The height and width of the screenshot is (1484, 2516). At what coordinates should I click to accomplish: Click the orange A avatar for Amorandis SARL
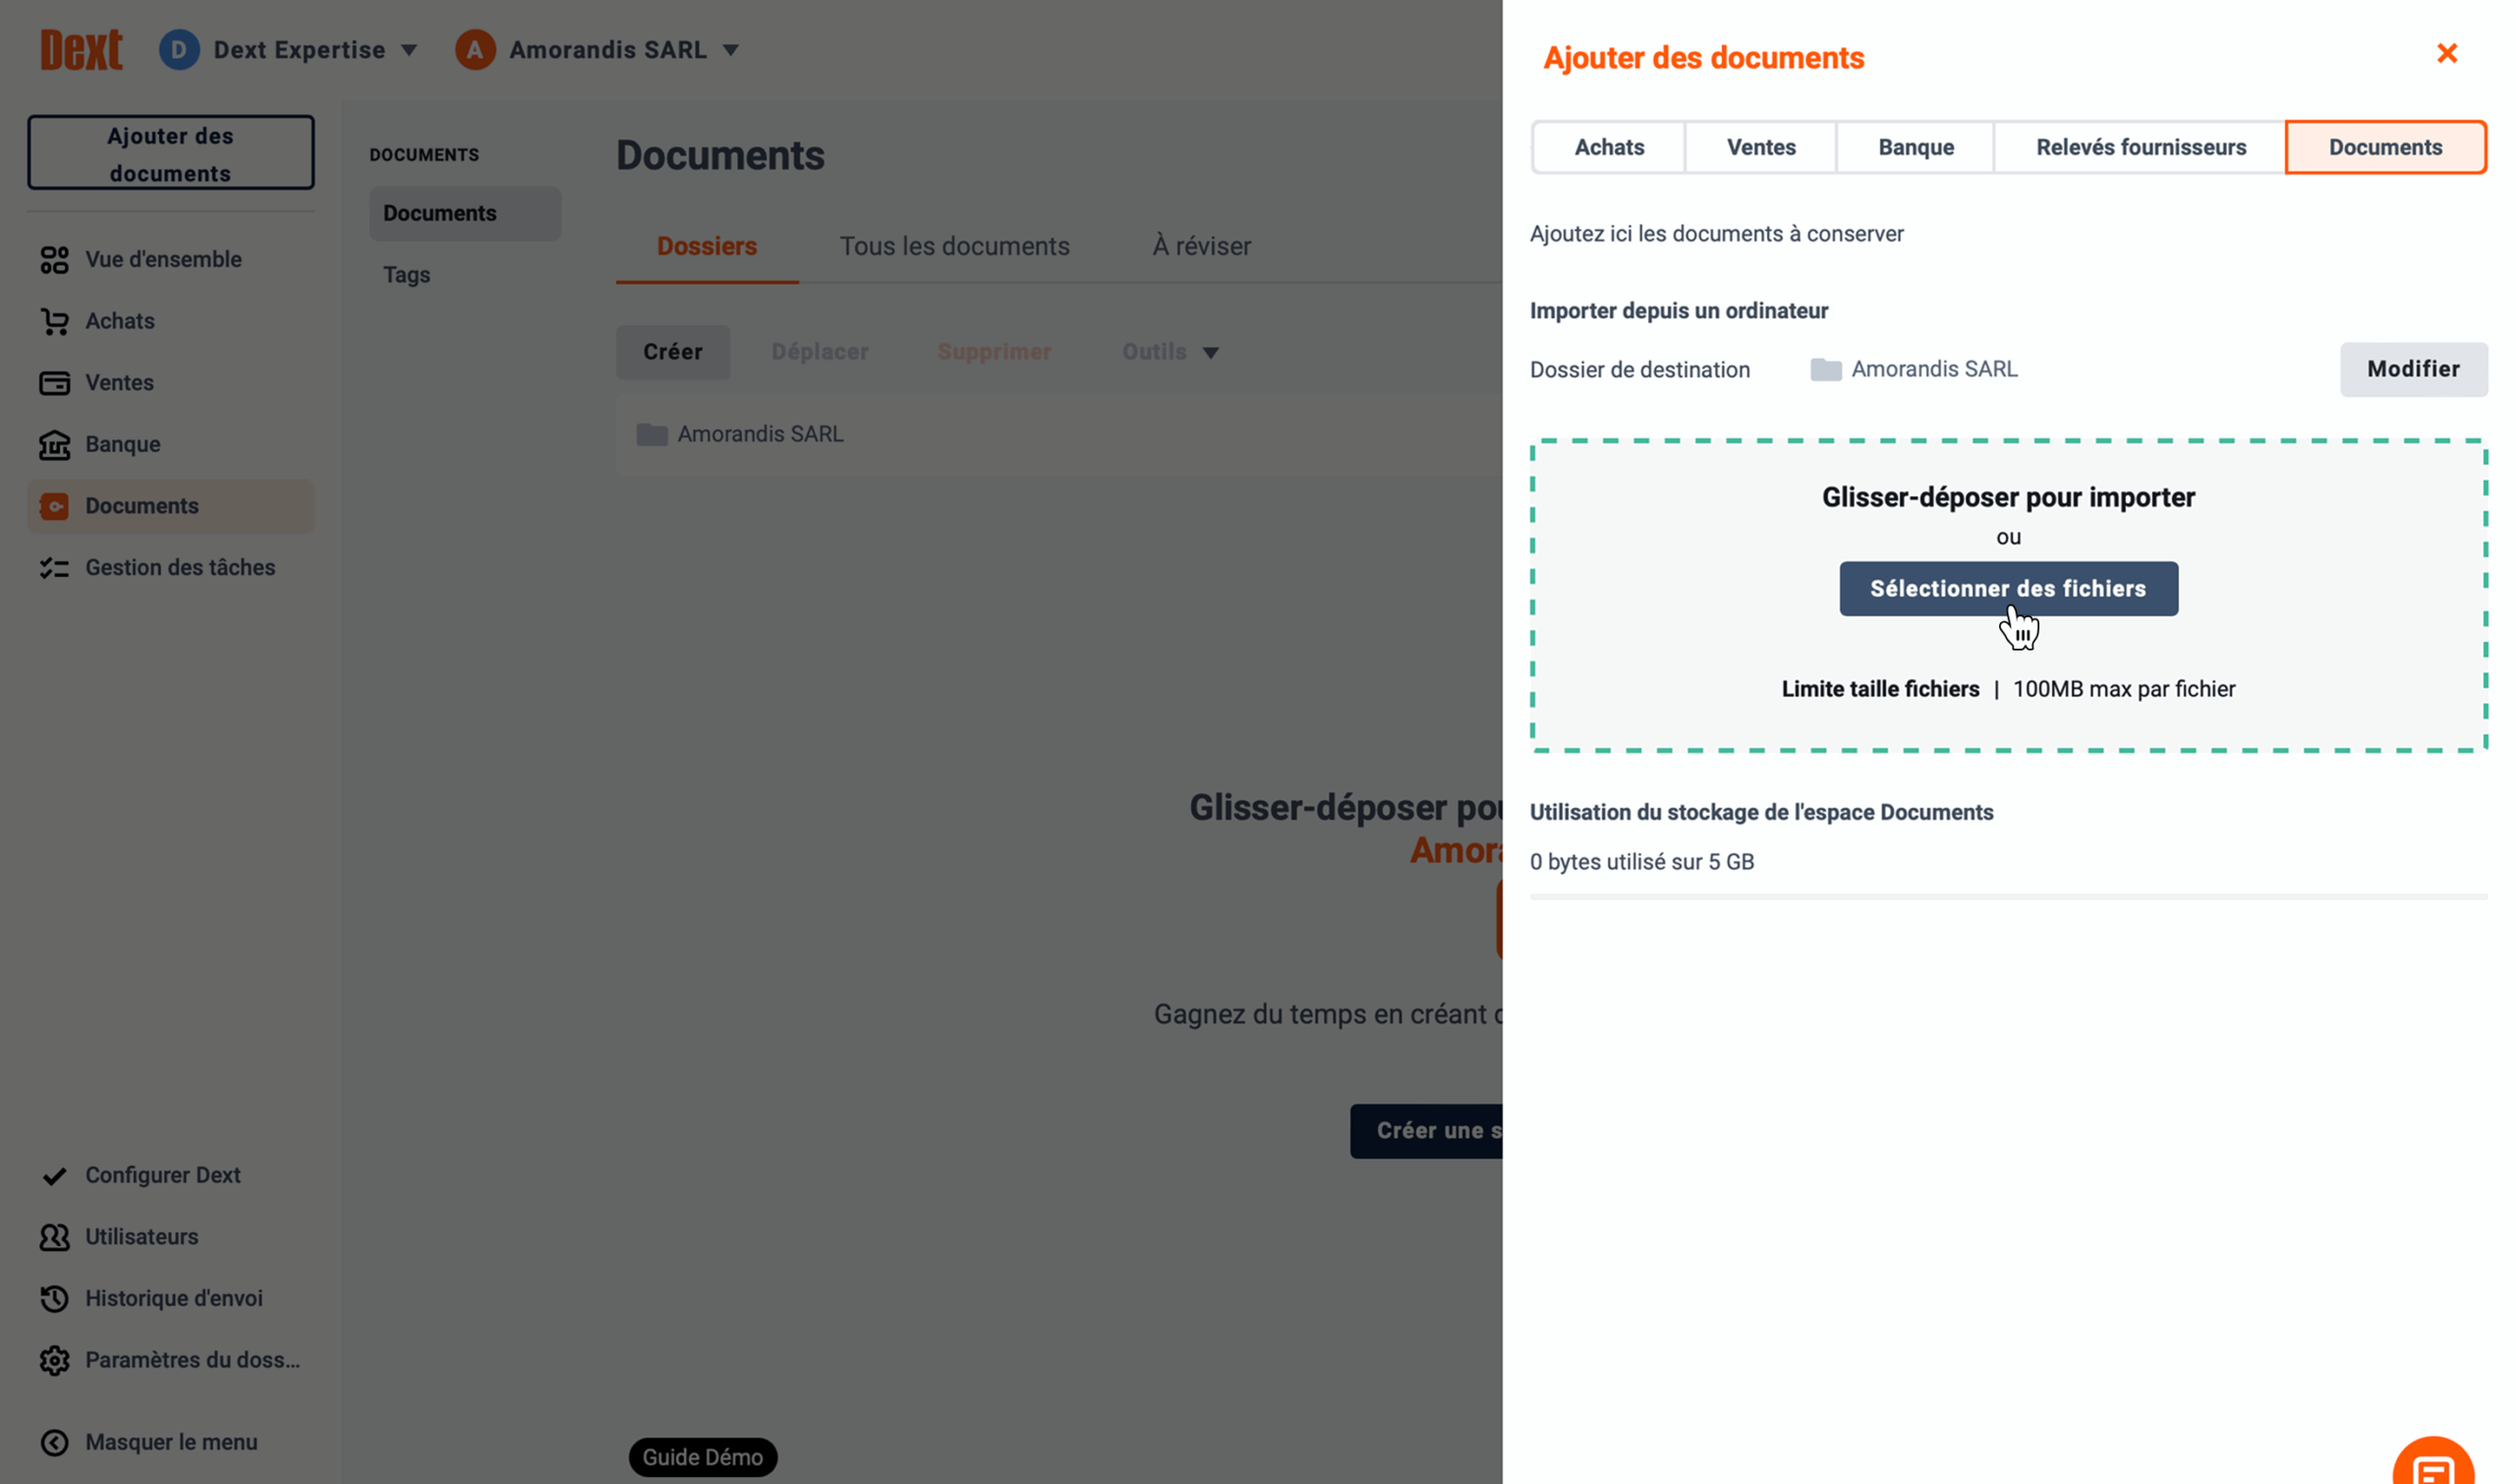[x=475, y=49]
